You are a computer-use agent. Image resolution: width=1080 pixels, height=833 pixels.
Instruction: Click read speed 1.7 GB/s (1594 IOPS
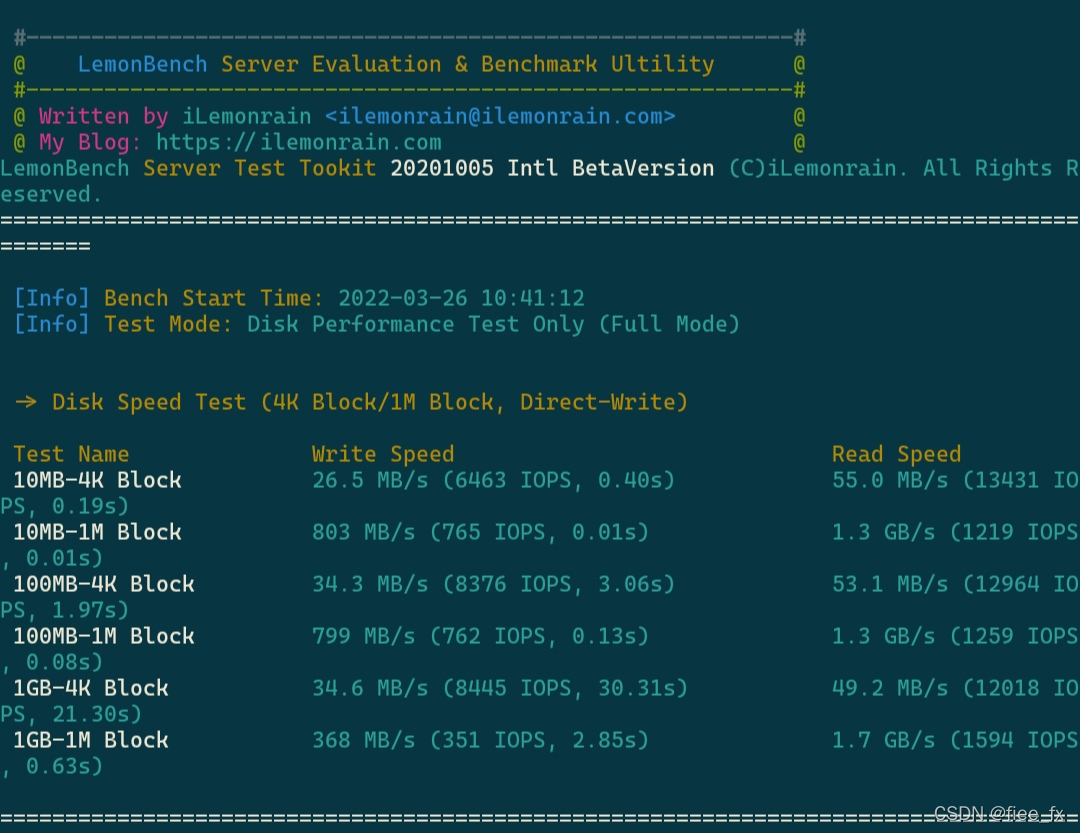(955, 740)
